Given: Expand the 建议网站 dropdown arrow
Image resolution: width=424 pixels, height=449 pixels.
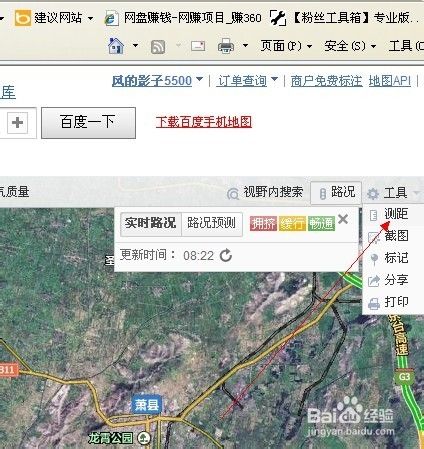Looking at the screenshot, I should pos(90,18).
